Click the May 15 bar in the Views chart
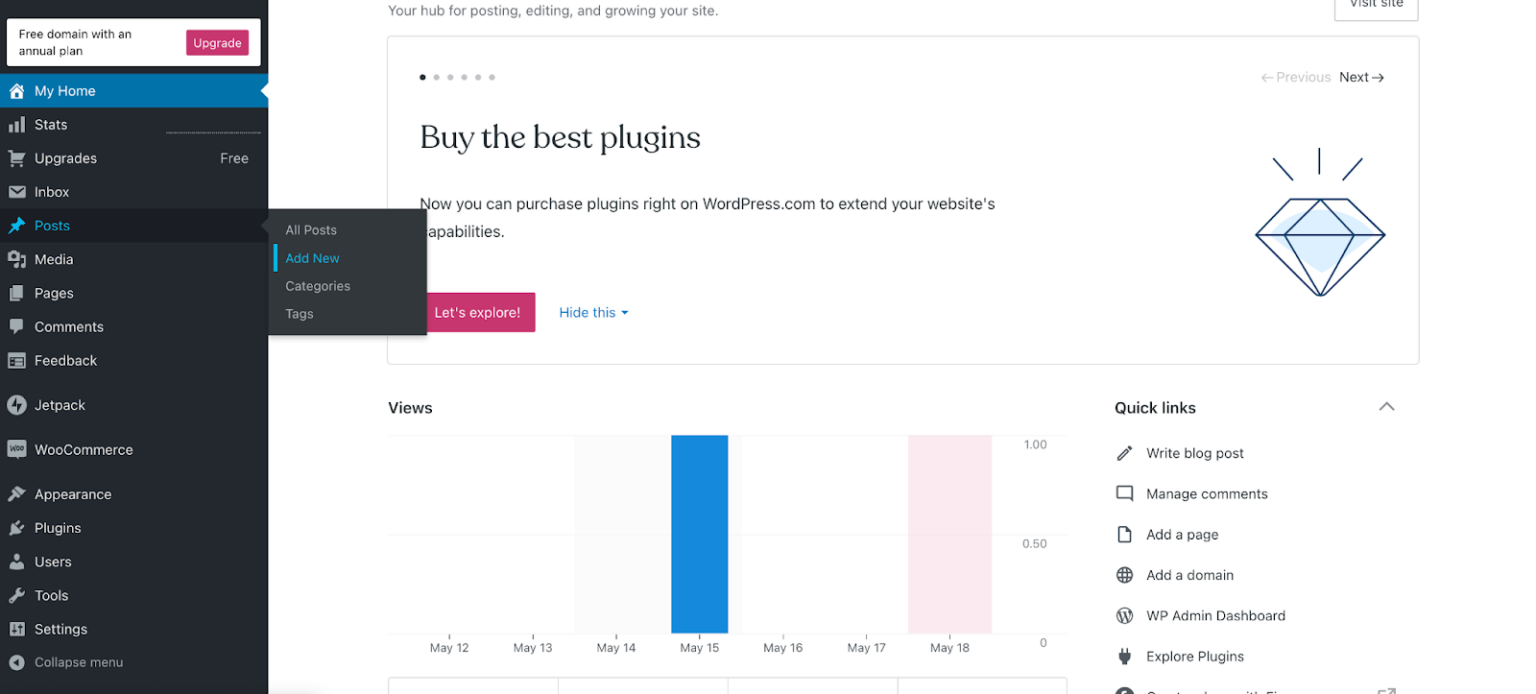Image resolution: width=1536 pixels, height=694 pixels. point(700,534)
